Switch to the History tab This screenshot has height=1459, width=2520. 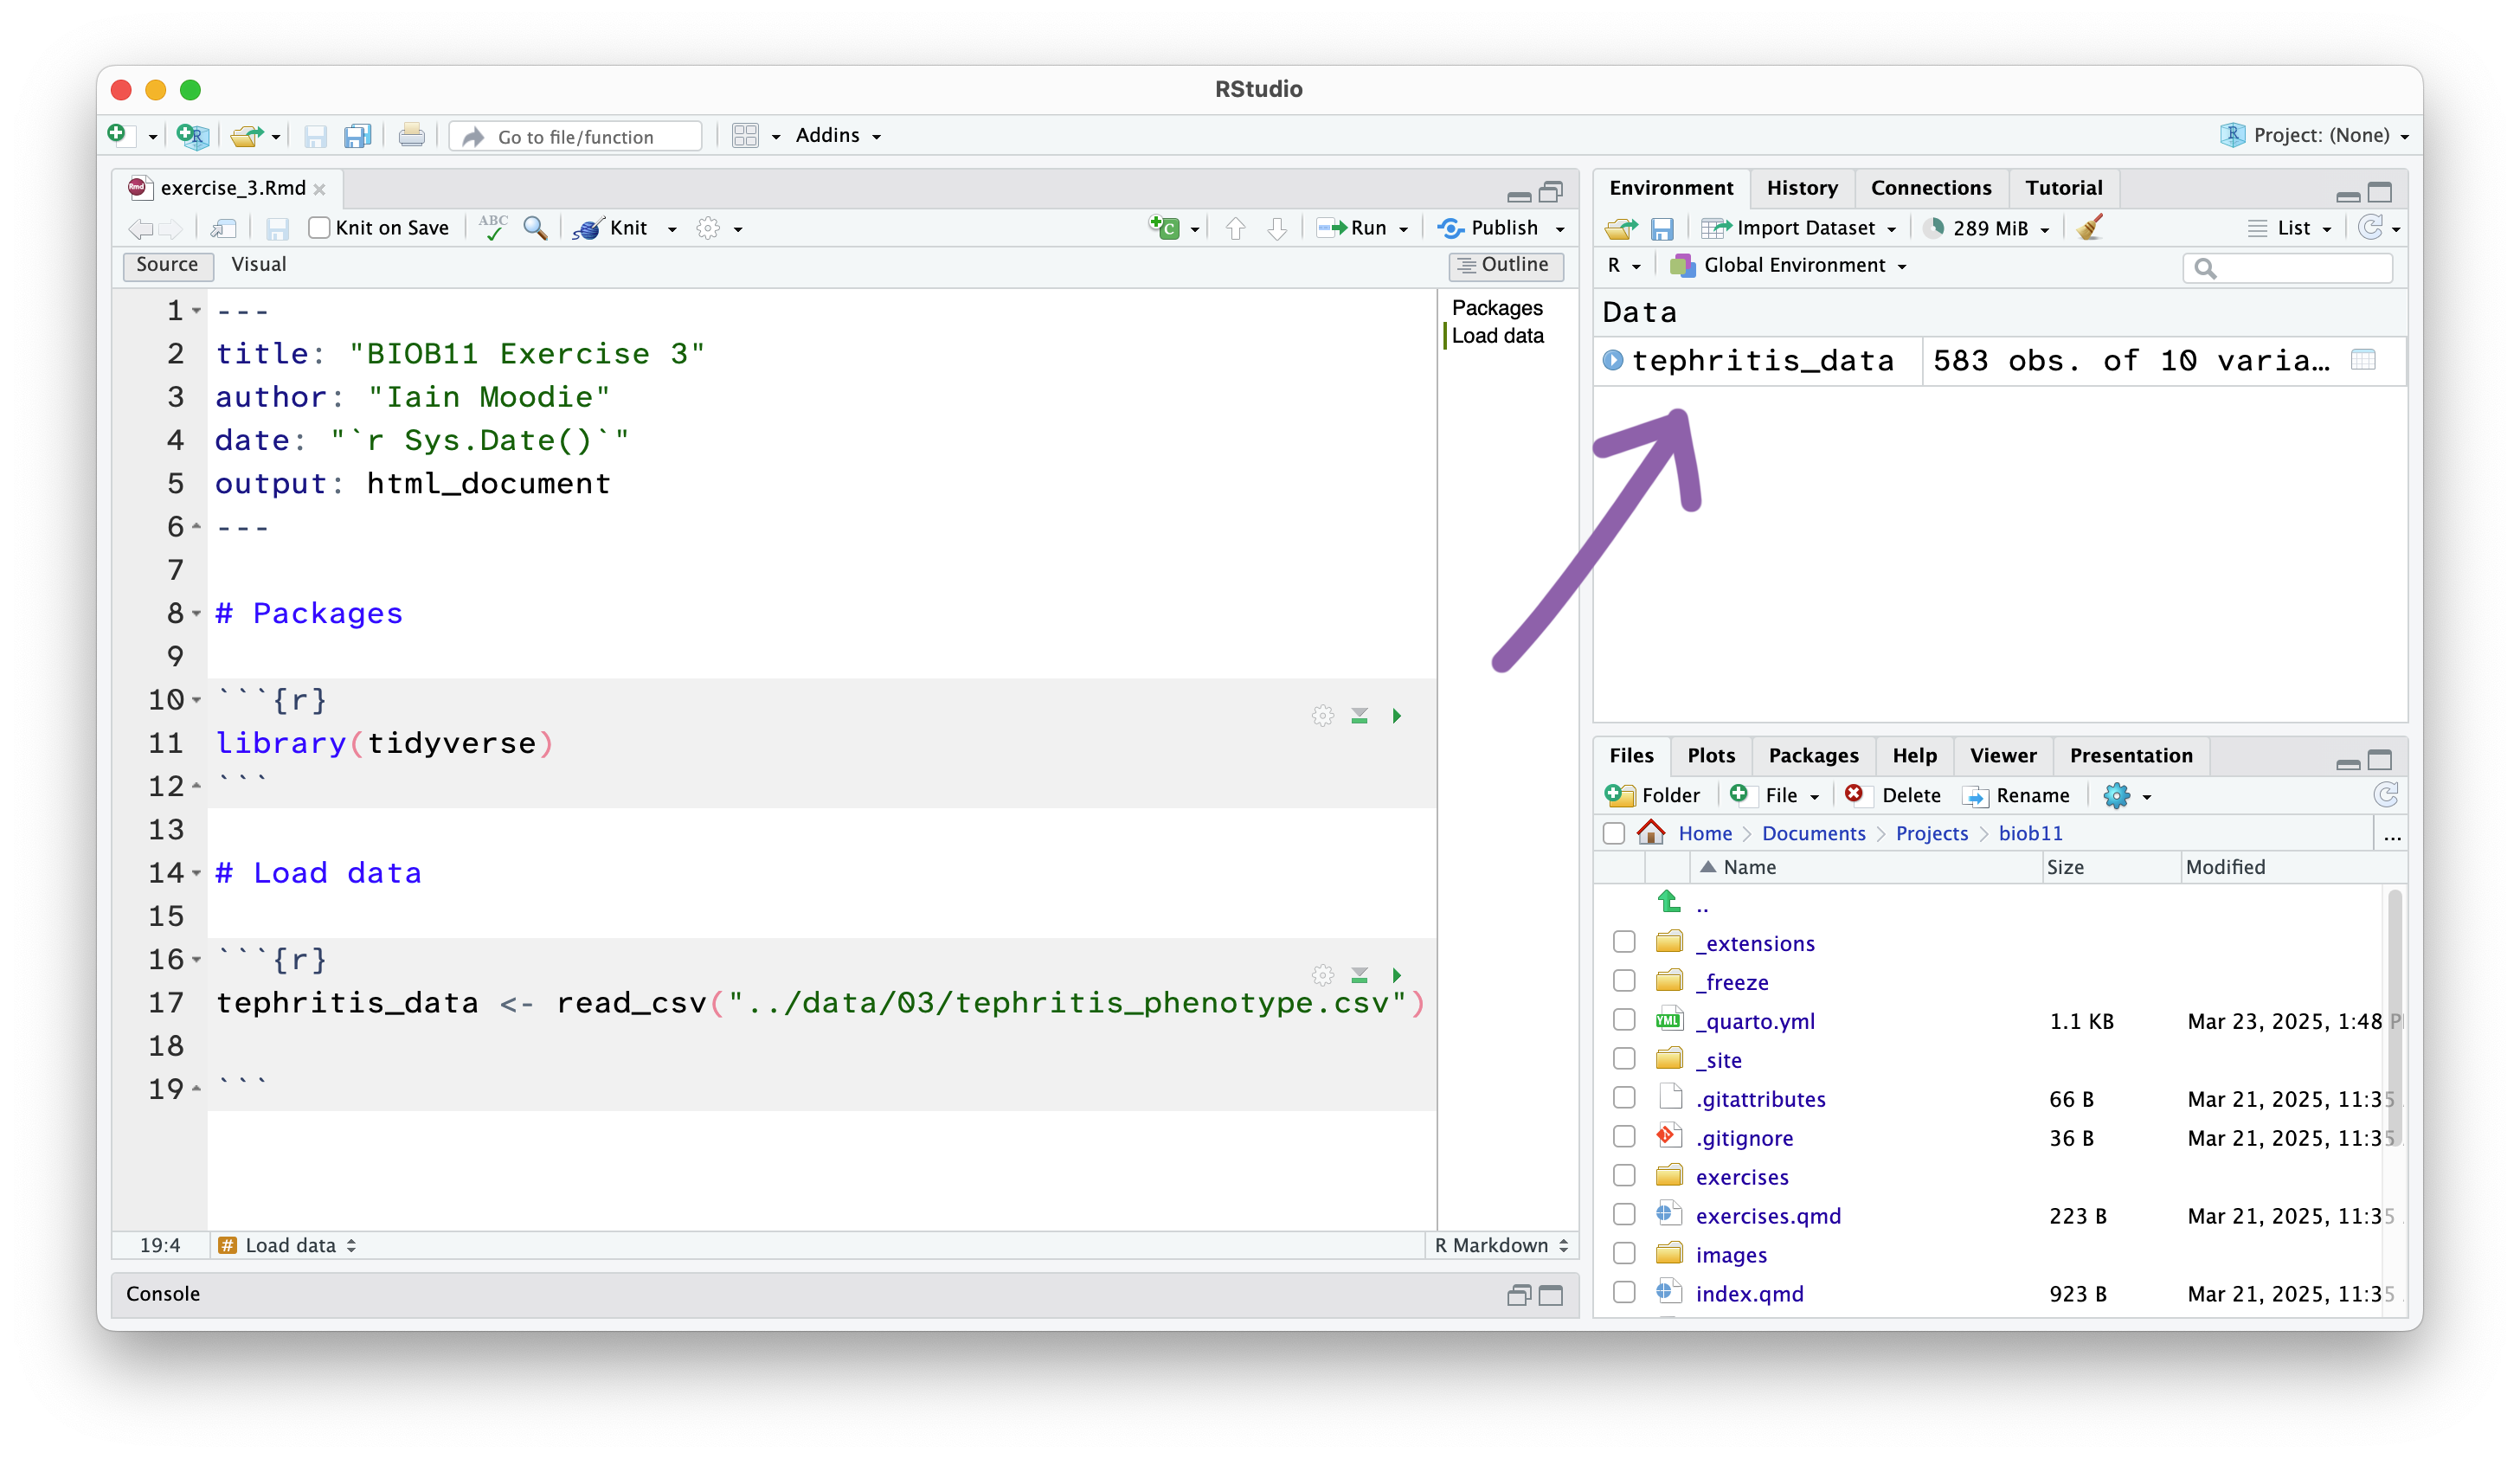pyautogui.click(x=1801, y=188)
